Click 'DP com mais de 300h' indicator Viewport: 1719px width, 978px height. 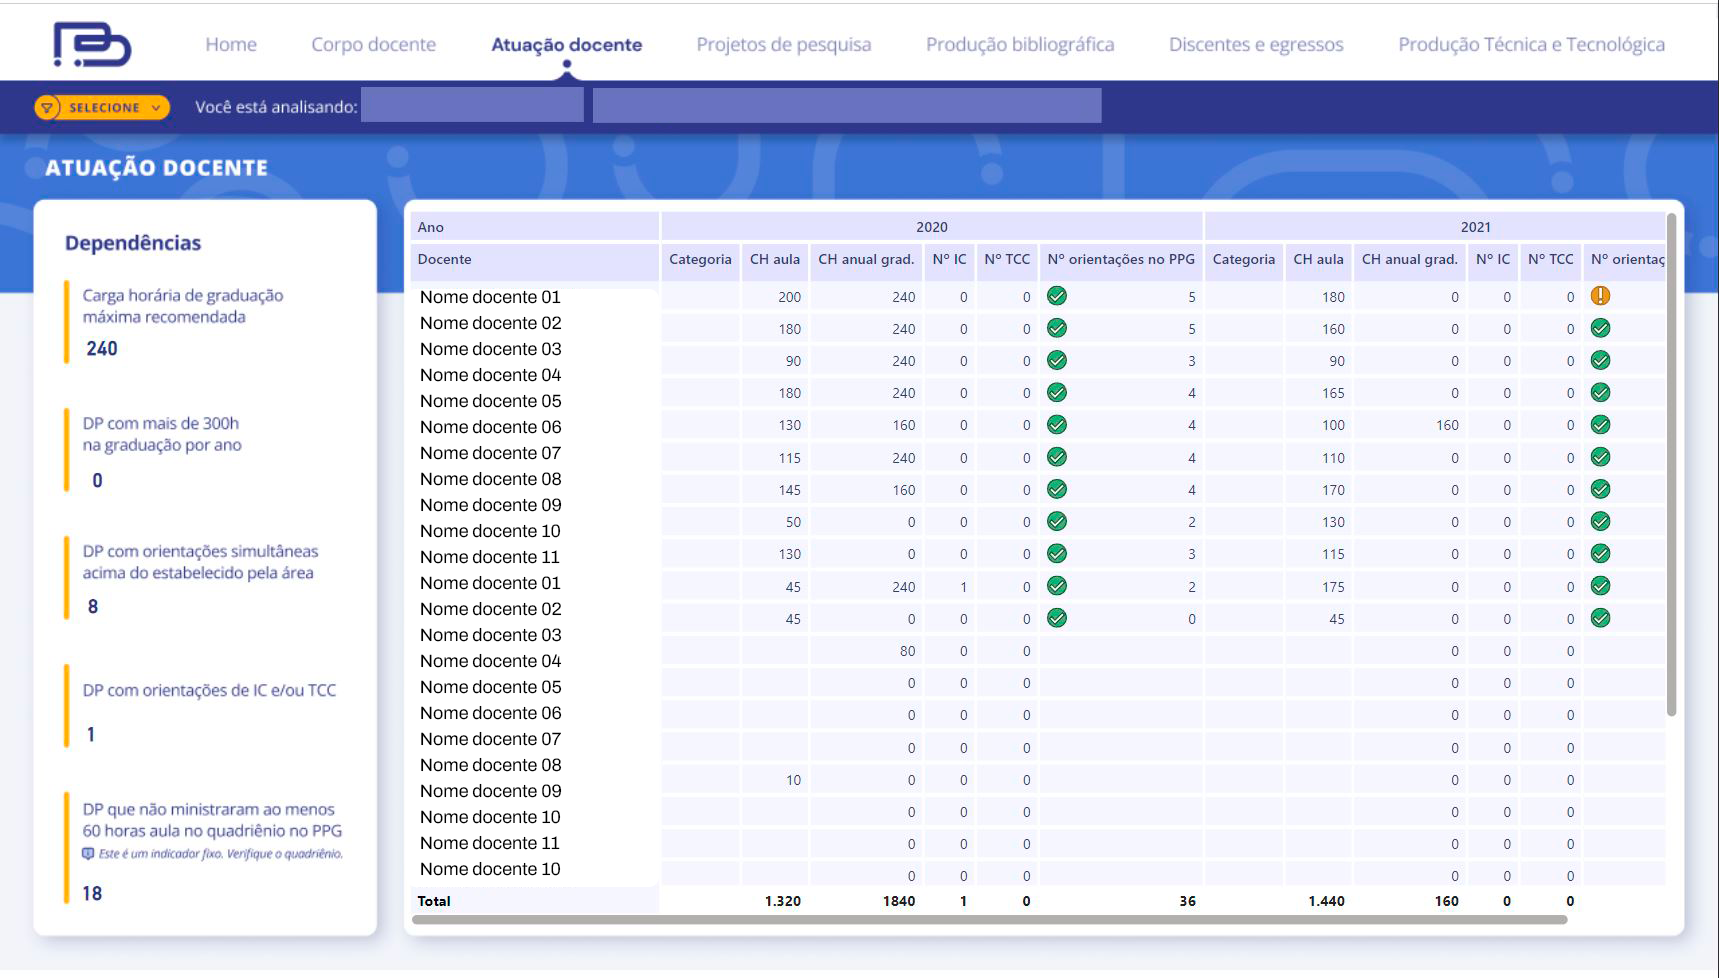162,434
